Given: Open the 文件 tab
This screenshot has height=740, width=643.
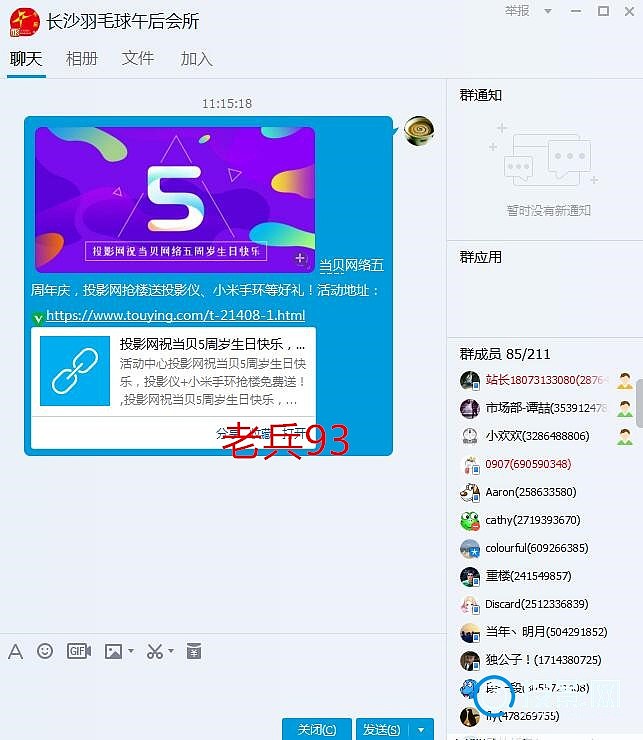Looking at the screenshot, I should [x=137, y=59].
